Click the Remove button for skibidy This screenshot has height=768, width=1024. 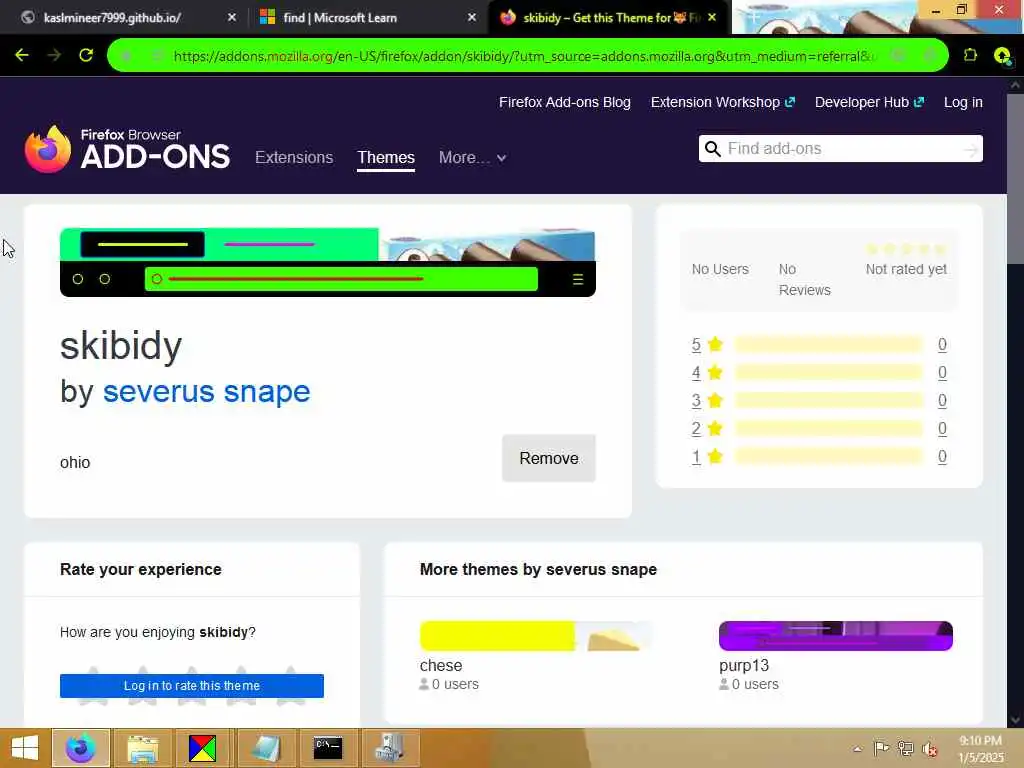pyautogui.click(x=549, y=458)
